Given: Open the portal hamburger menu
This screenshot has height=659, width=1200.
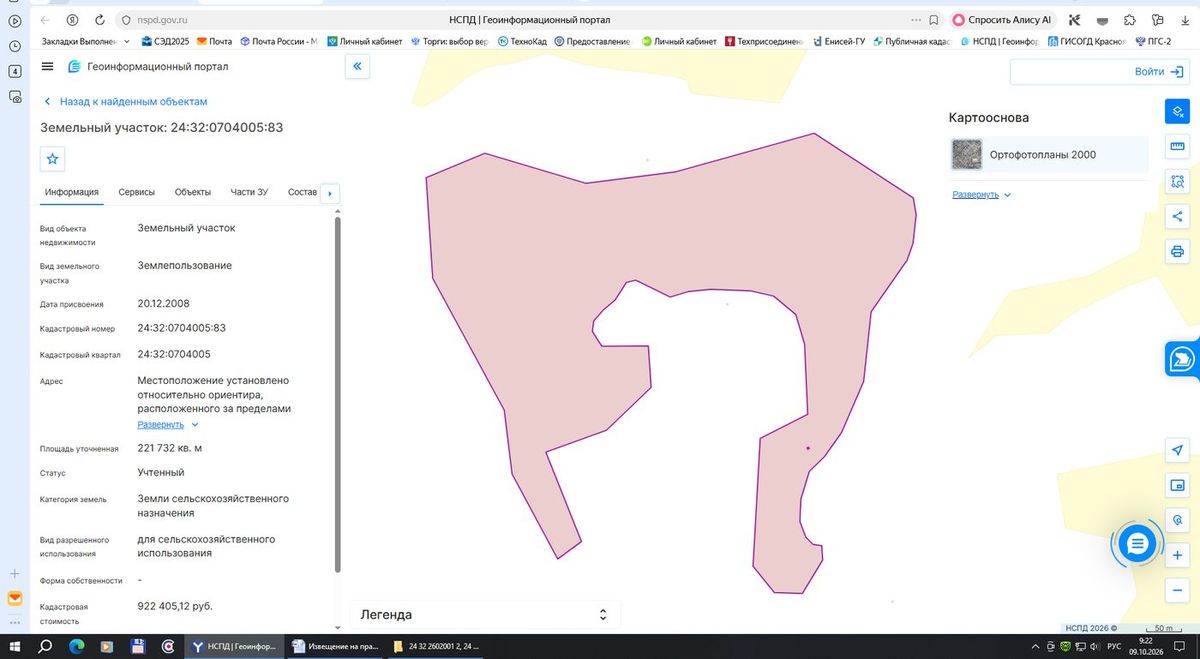Looking at the screenshot, I should 47,66.
